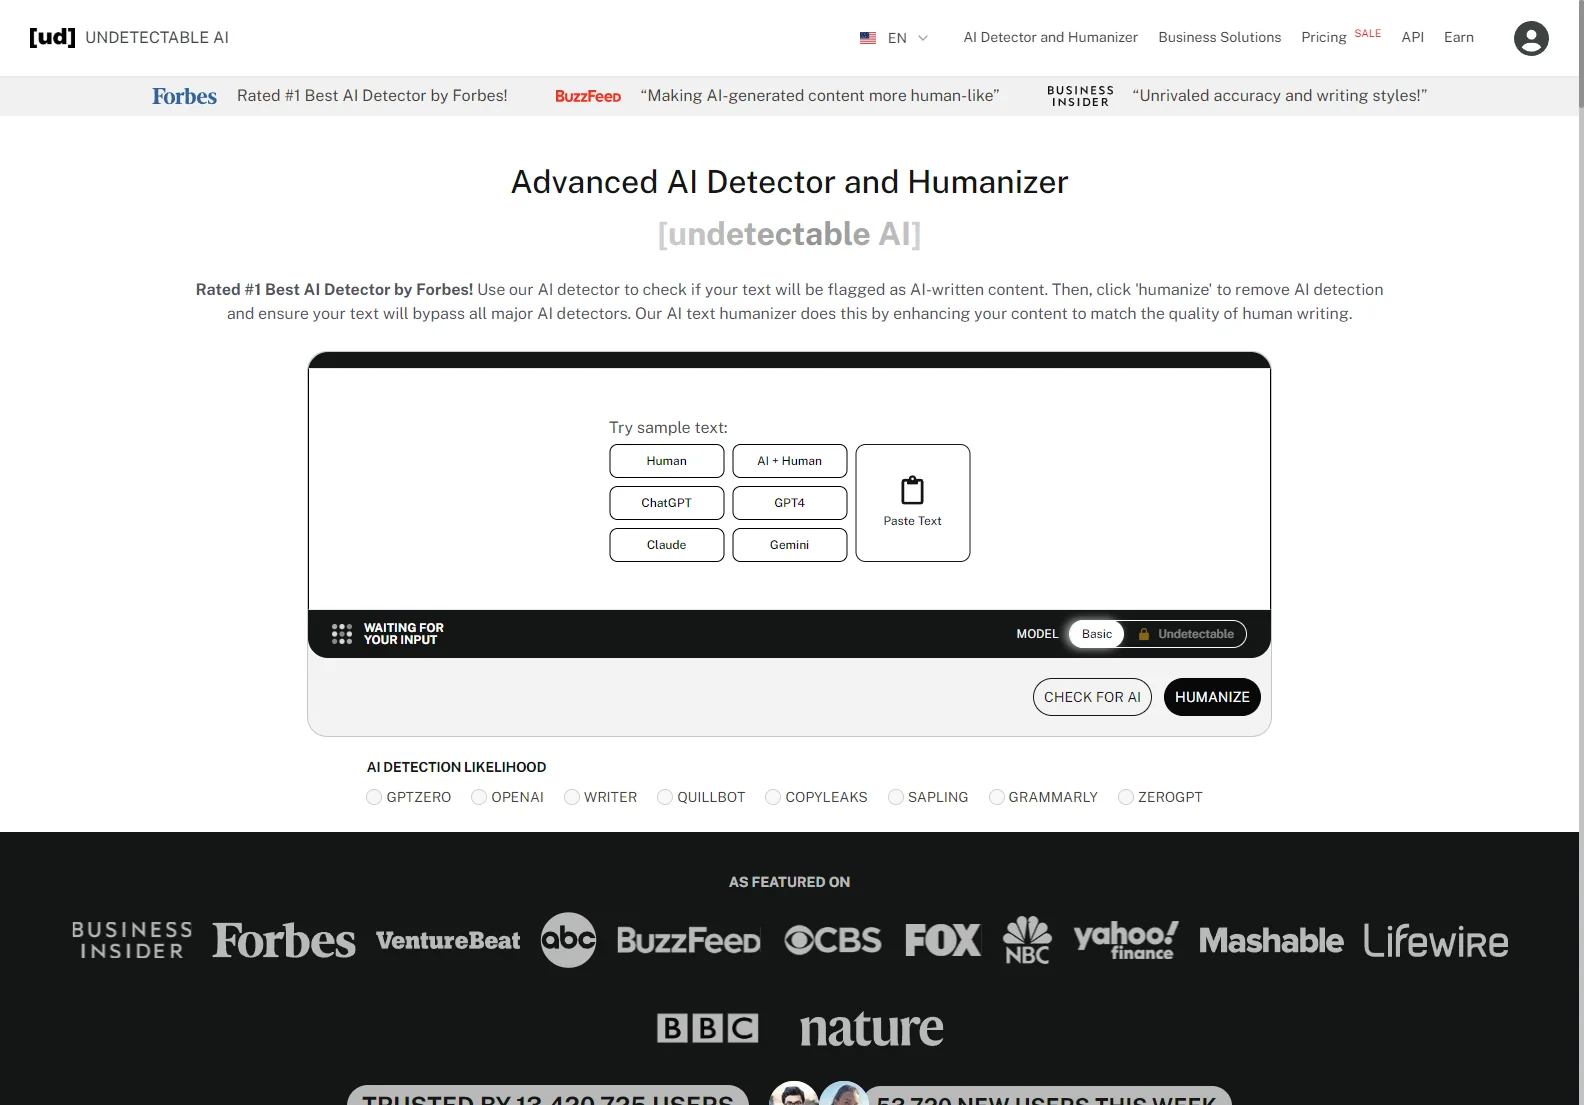Viewport: 1584px width, 1105px height.
Task: Open the user account avatar icon
Action: click(1531, 38)
